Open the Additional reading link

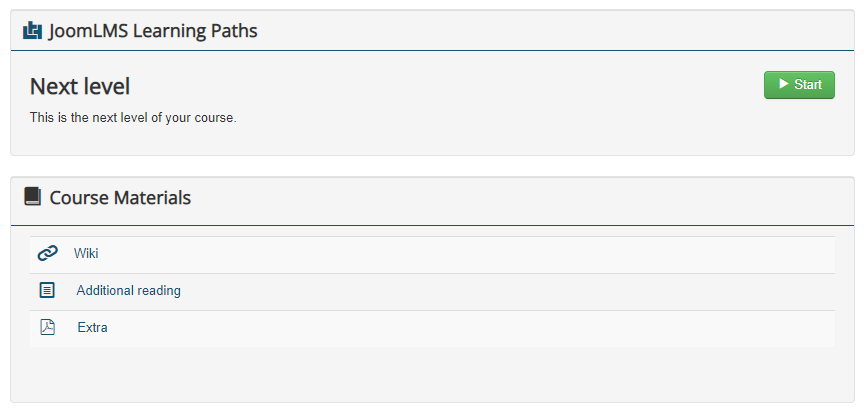click(128, 290)
